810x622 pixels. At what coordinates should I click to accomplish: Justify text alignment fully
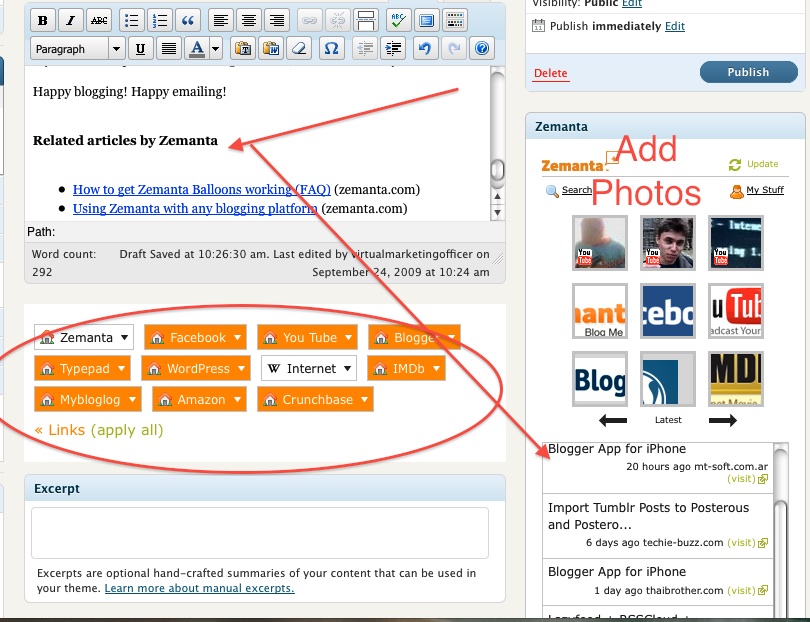tap(168, 49)
